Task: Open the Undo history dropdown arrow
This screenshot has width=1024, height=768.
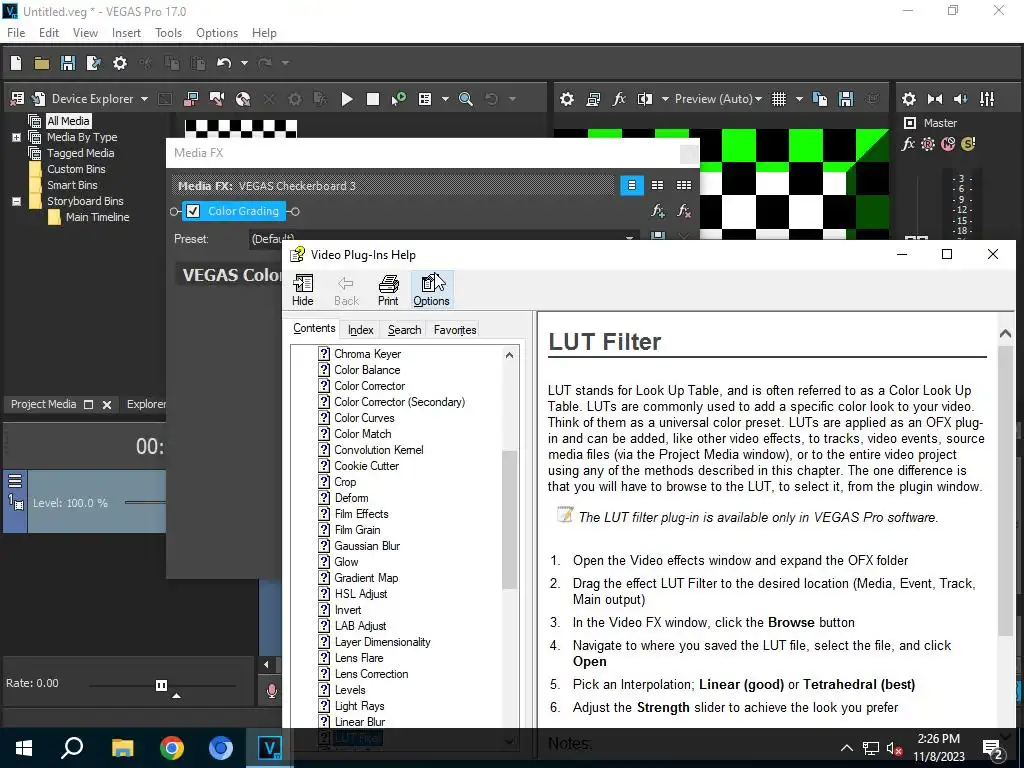Action: 244,63
